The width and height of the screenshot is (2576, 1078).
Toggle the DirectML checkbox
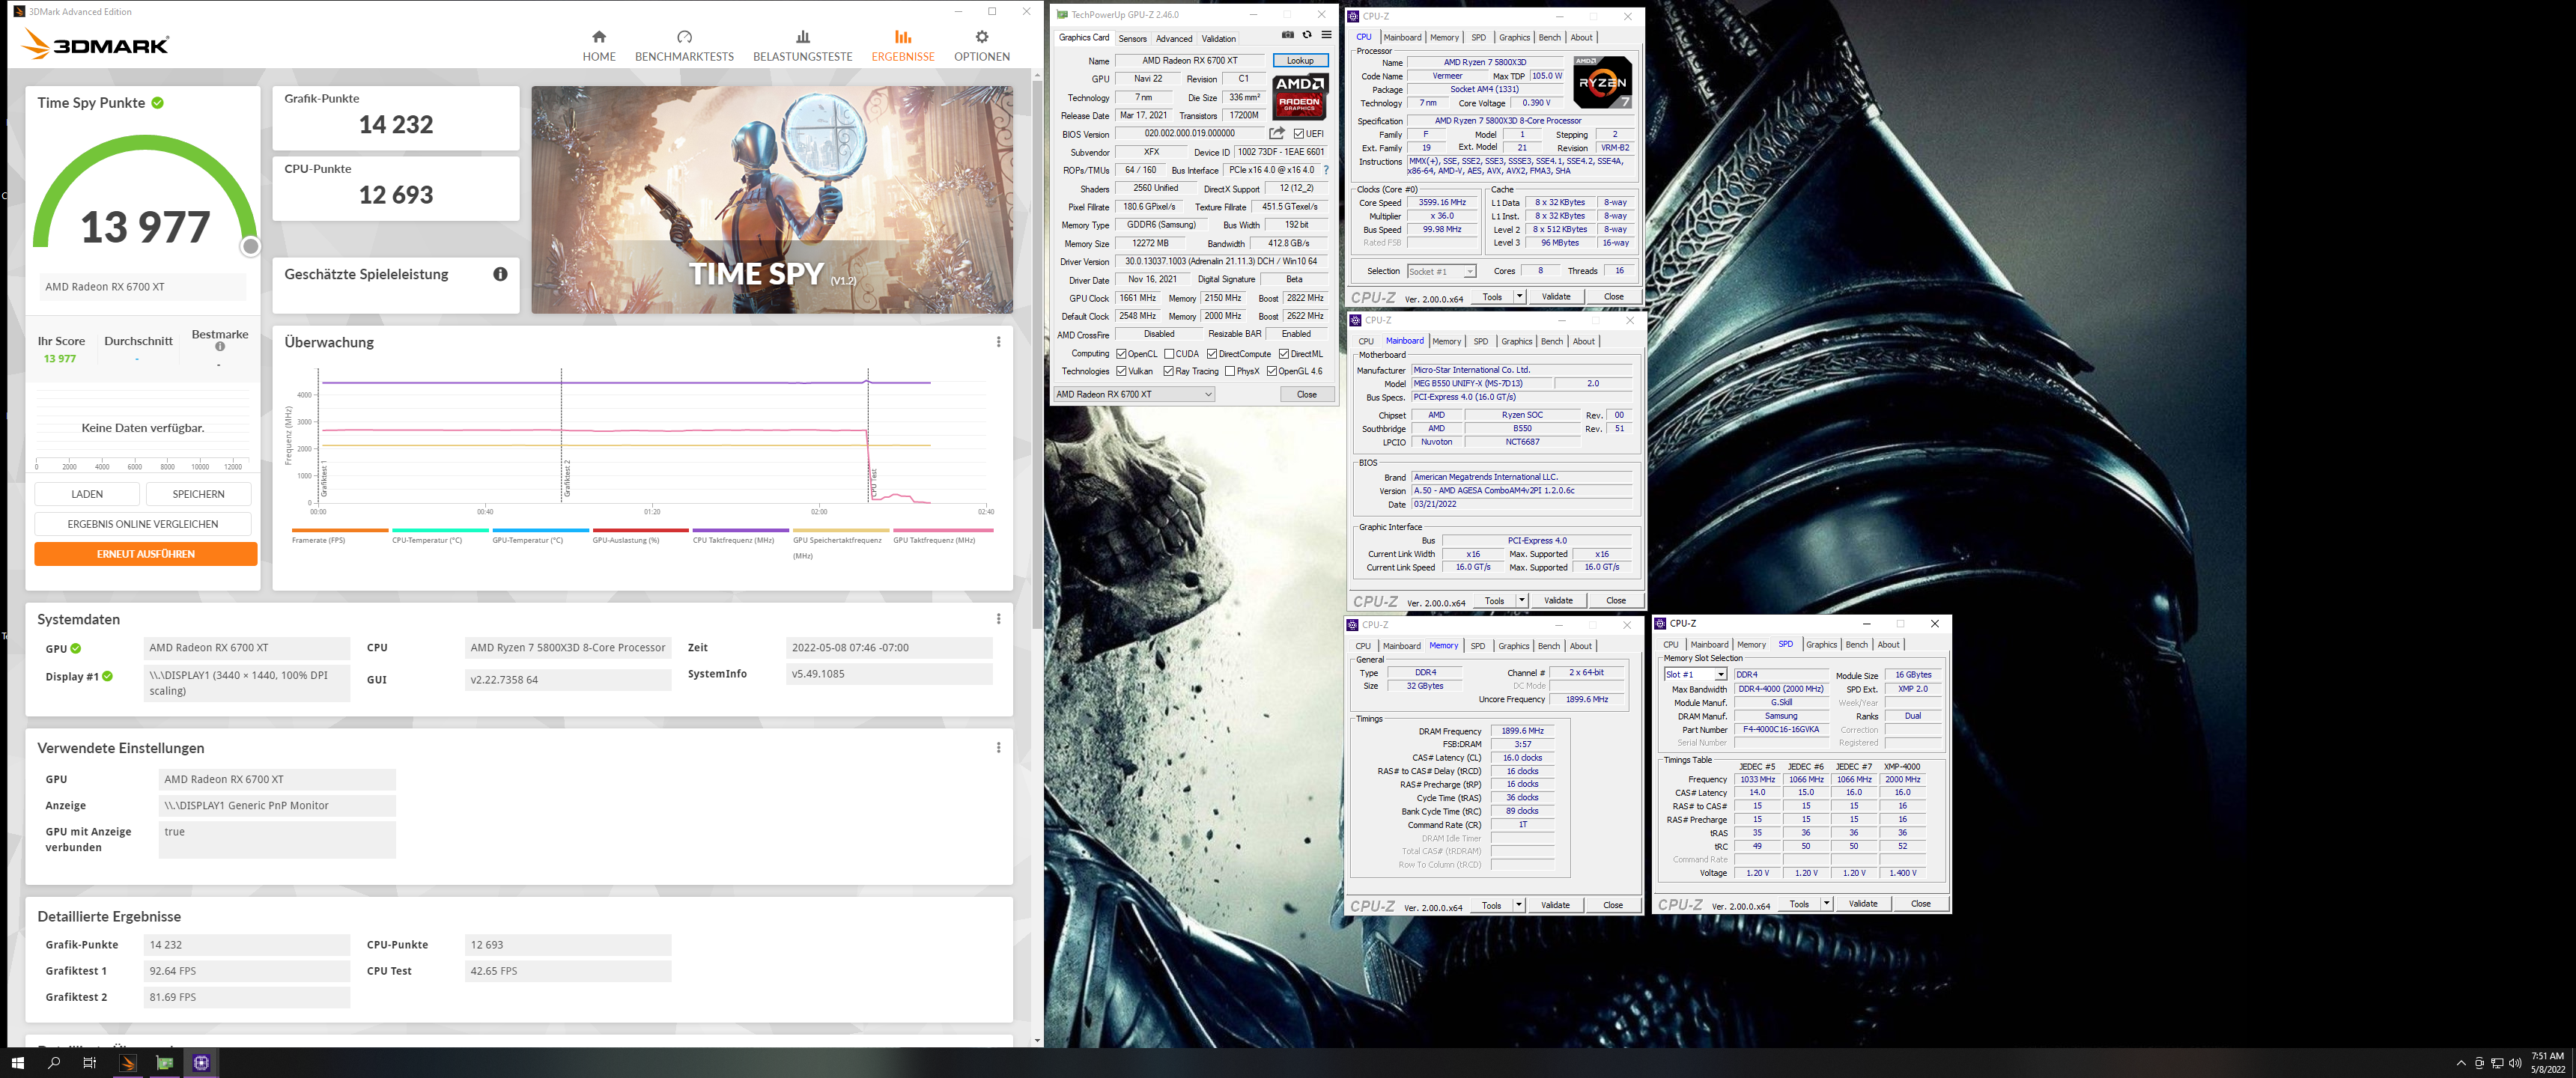tap(1284, 354)
